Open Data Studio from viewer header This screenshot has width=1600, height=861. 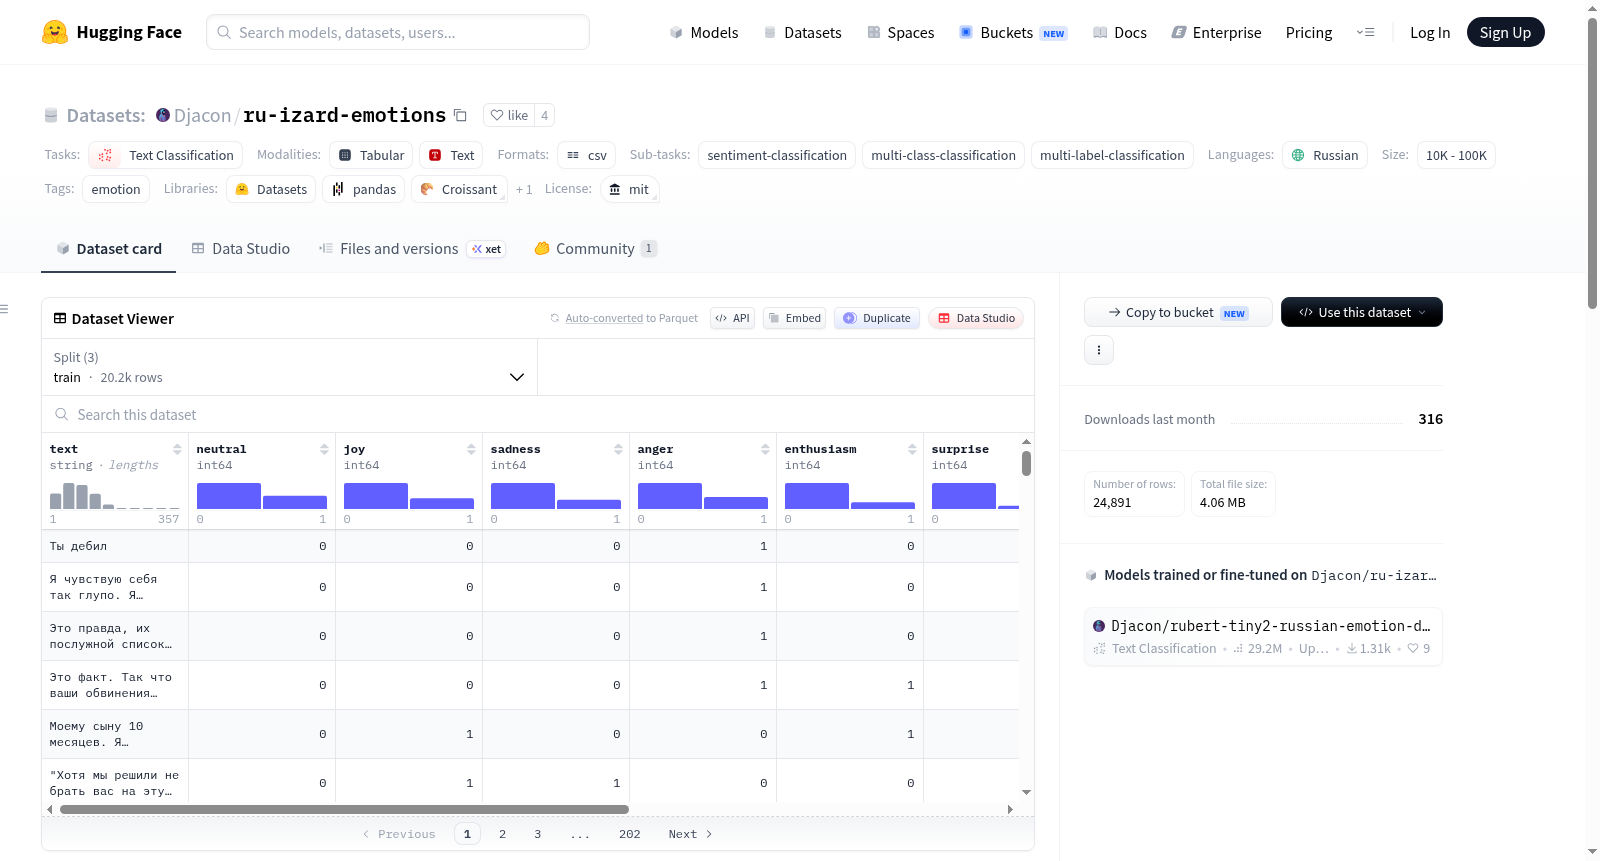coord(976,318)
